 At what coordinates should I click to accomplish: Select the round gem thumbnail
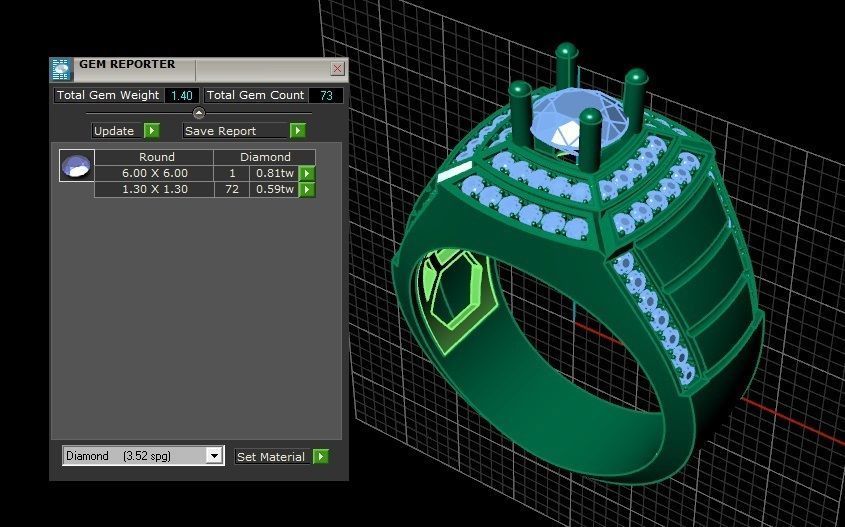(x=77, y=165)
